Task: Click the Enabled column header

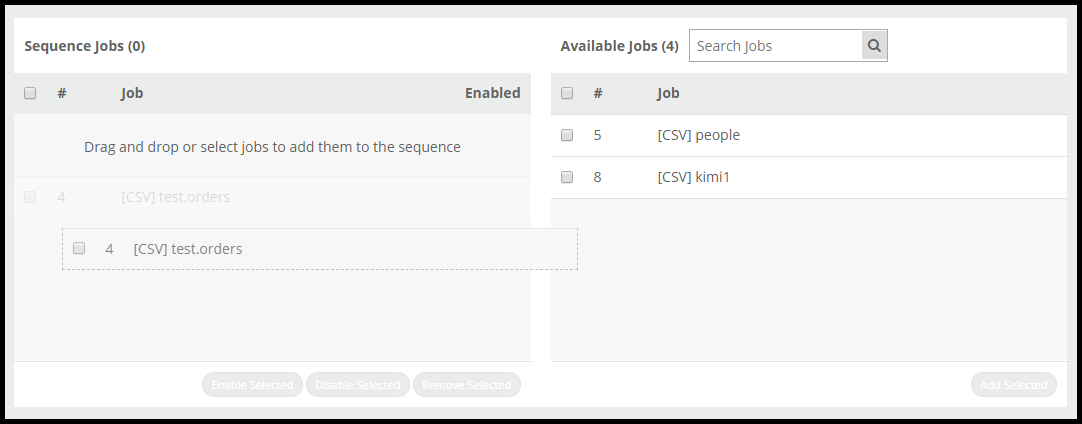Action: coord(492,93)
